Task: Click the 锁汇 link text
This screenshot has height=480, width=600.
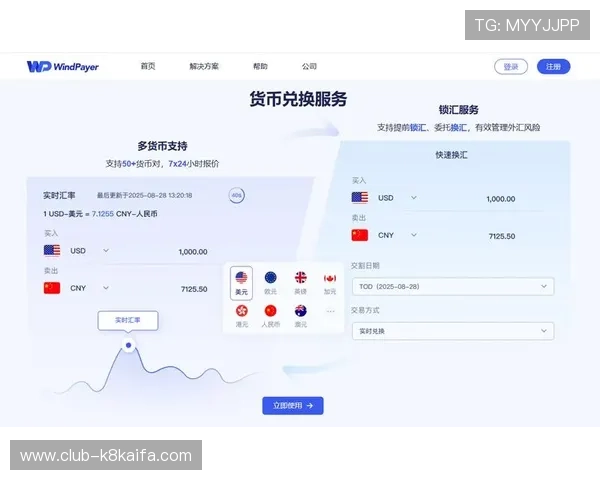Action: 417,127
